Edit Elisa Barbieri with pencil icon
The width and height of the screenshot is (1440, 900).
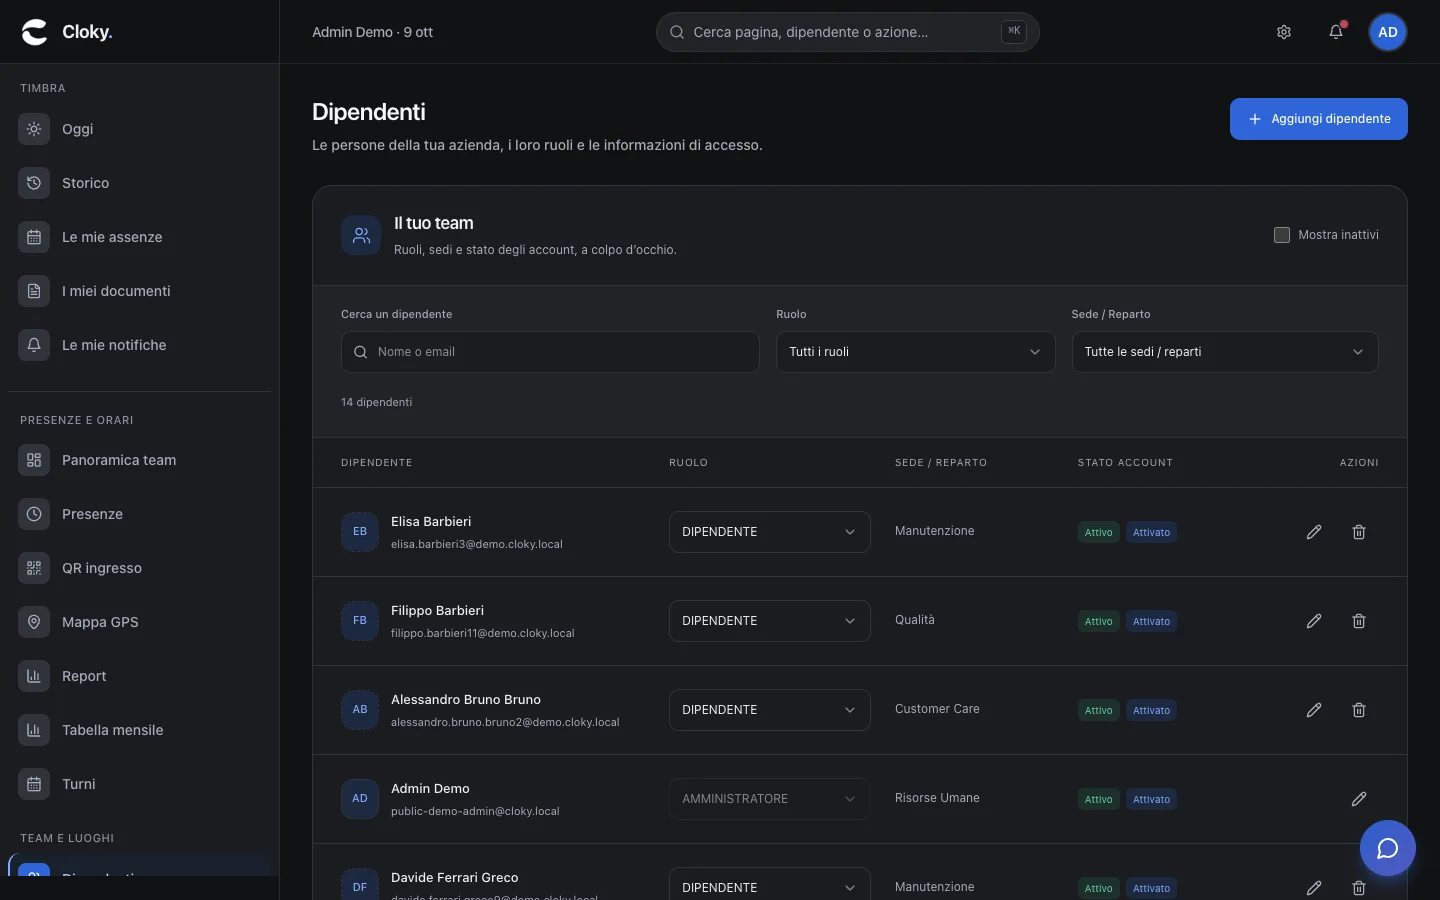[1314, 532]
